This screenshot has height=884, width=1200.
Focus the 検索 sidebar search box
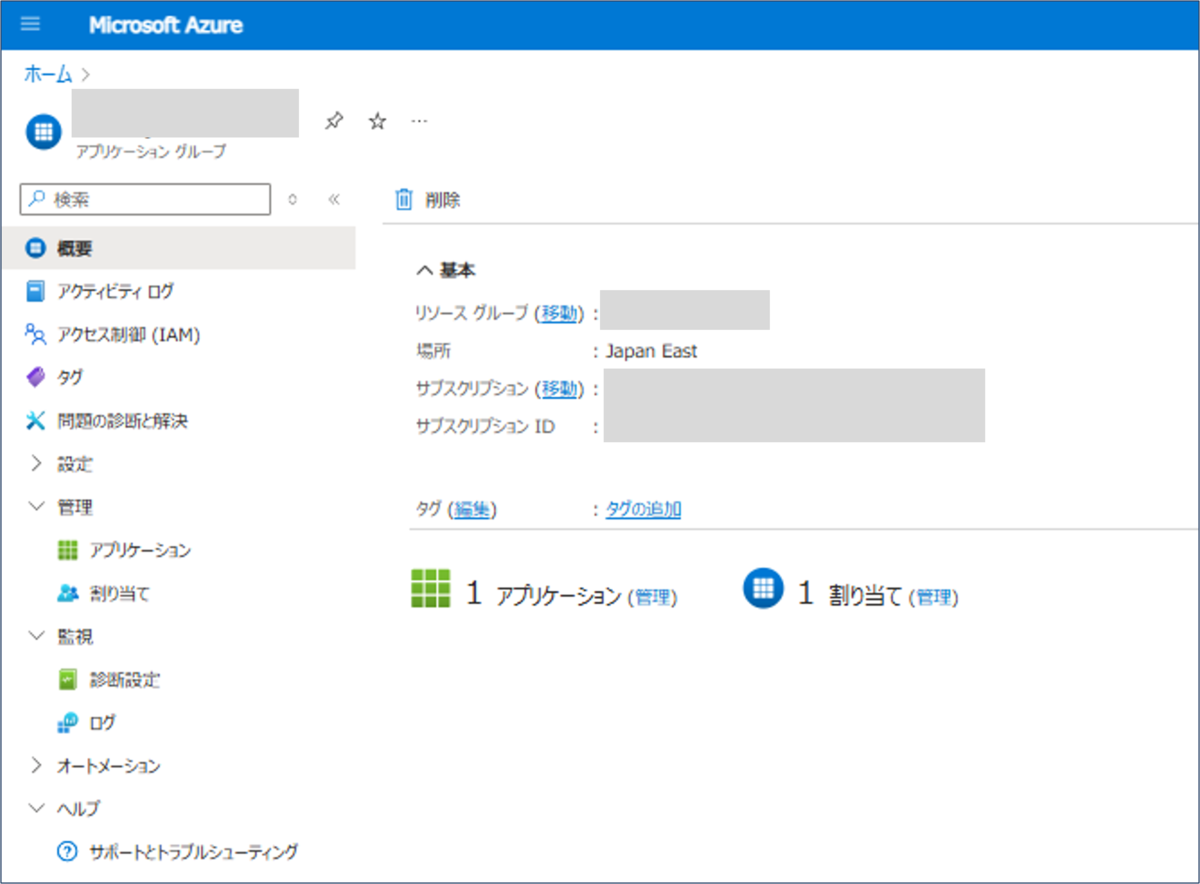[146, 199]
